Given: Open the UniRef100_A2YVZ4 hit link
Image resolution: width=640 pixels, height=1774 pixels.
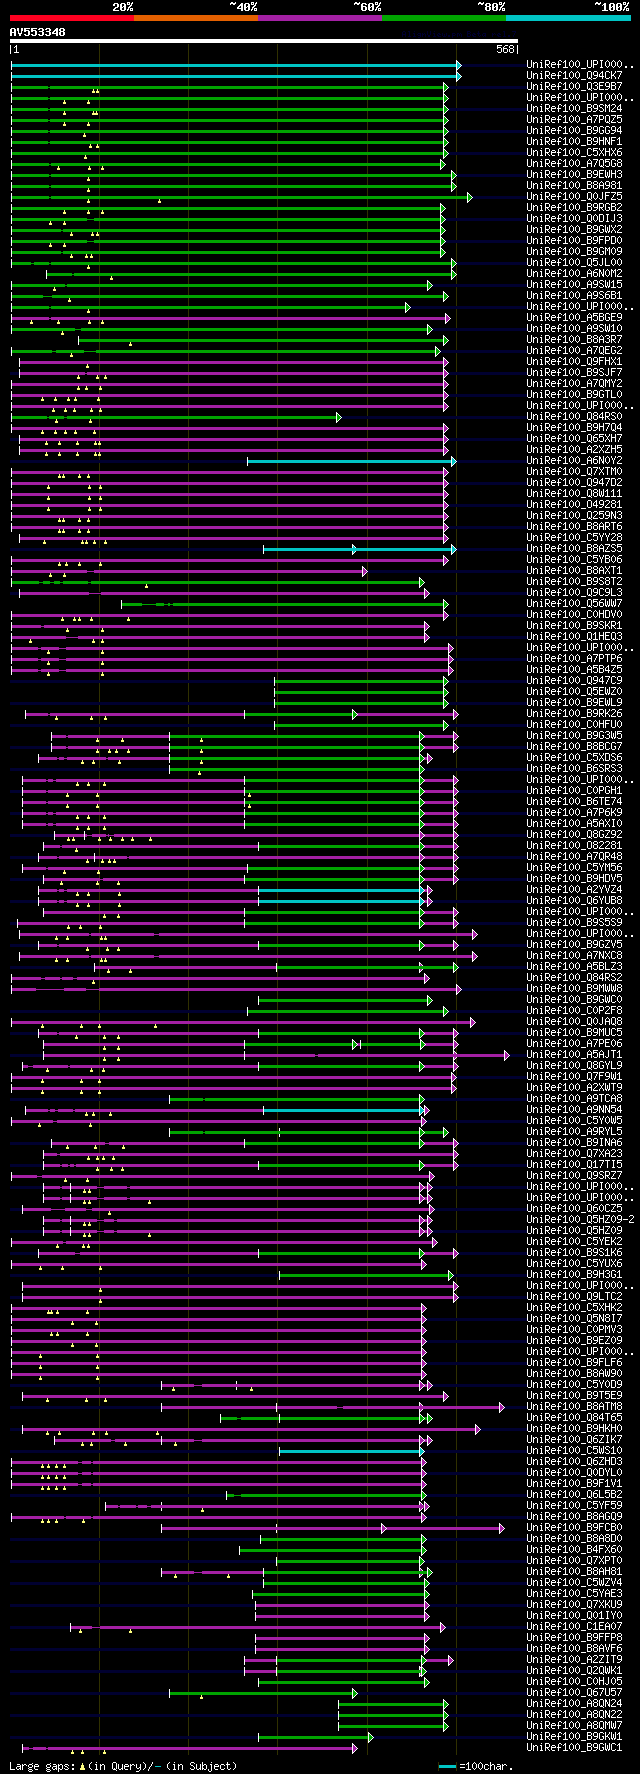Looking at the screenshot, I should [x=574, y=890].
